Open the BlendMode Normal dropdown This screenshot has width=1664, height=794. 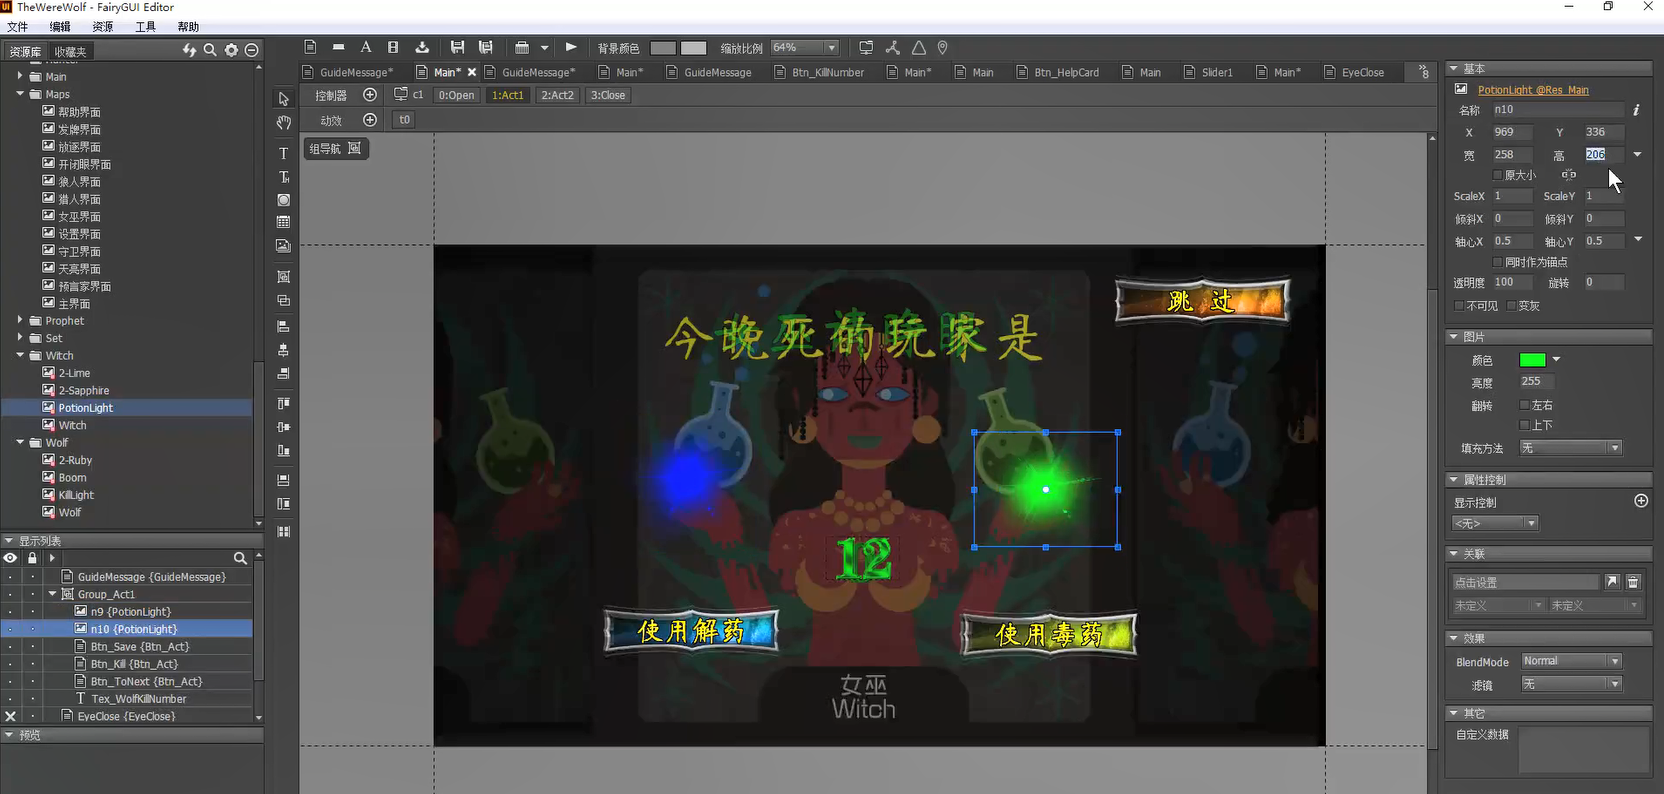click(1615, 661)
